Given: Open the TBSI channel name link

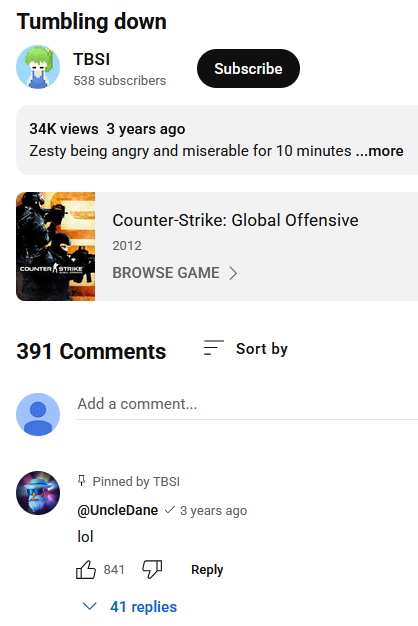Looking at the screenshot, I should point(91,59).
